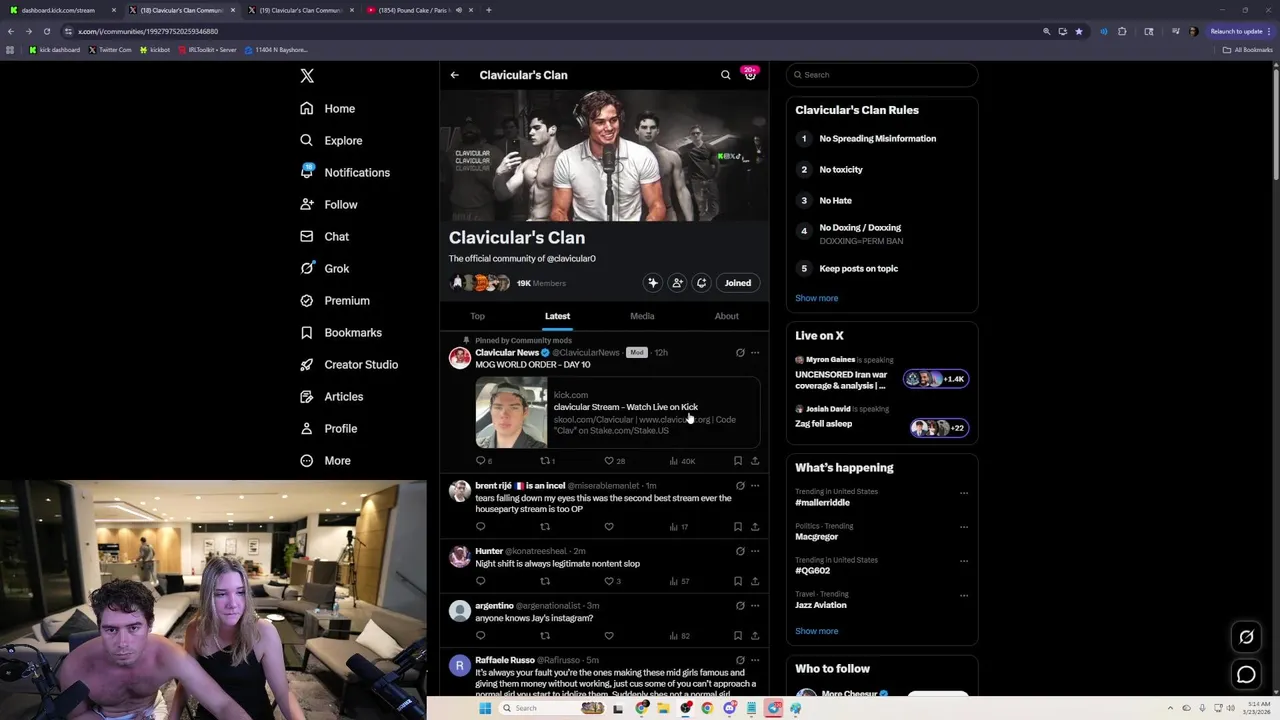Image resolution: width=1280 pixels, height=720 pixels.
Task: Switch to the Top tab
Action: [x=477, y=316]
